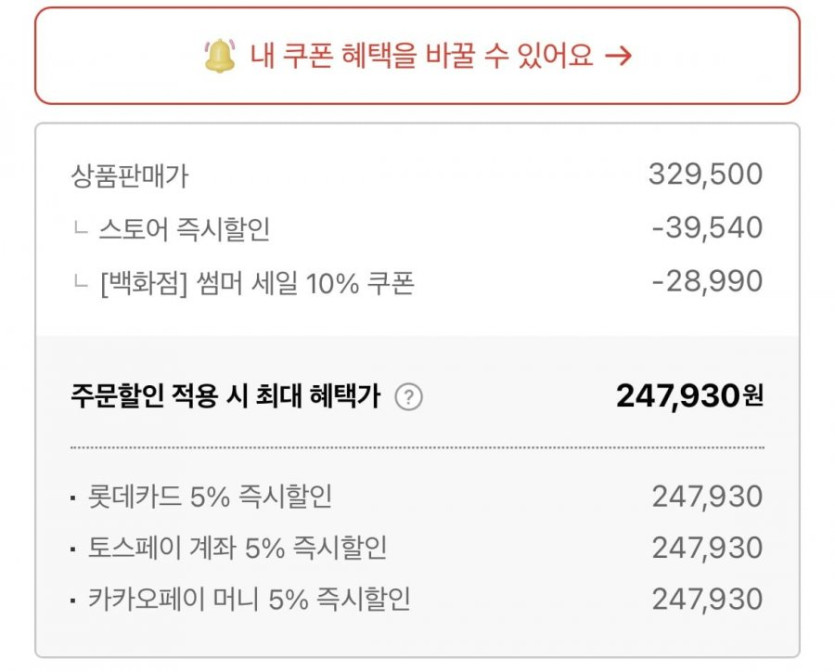Click the 329,500 product price

coord(705,175)
